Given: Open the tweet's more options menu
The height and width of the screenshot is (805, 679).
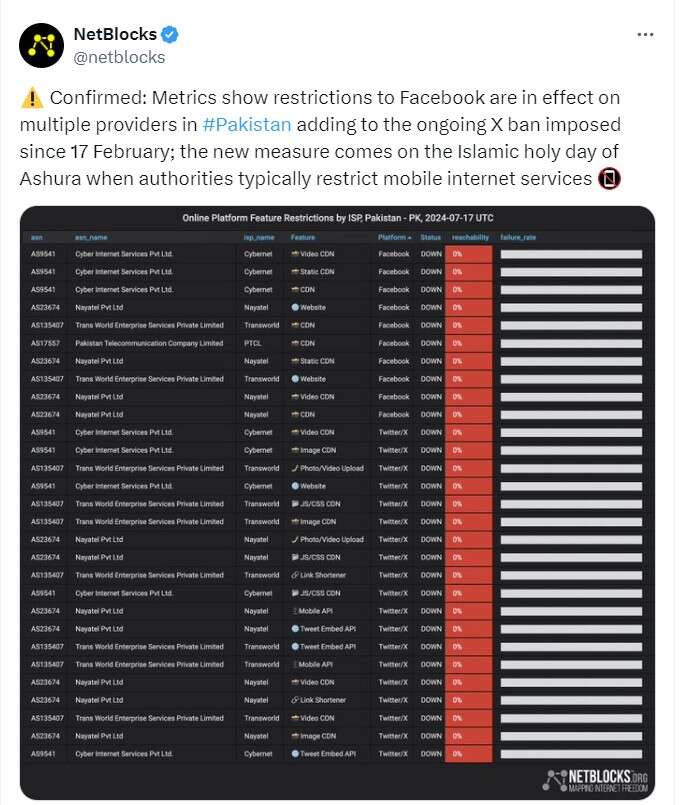Looking at the screenshot, I should 645,34.
